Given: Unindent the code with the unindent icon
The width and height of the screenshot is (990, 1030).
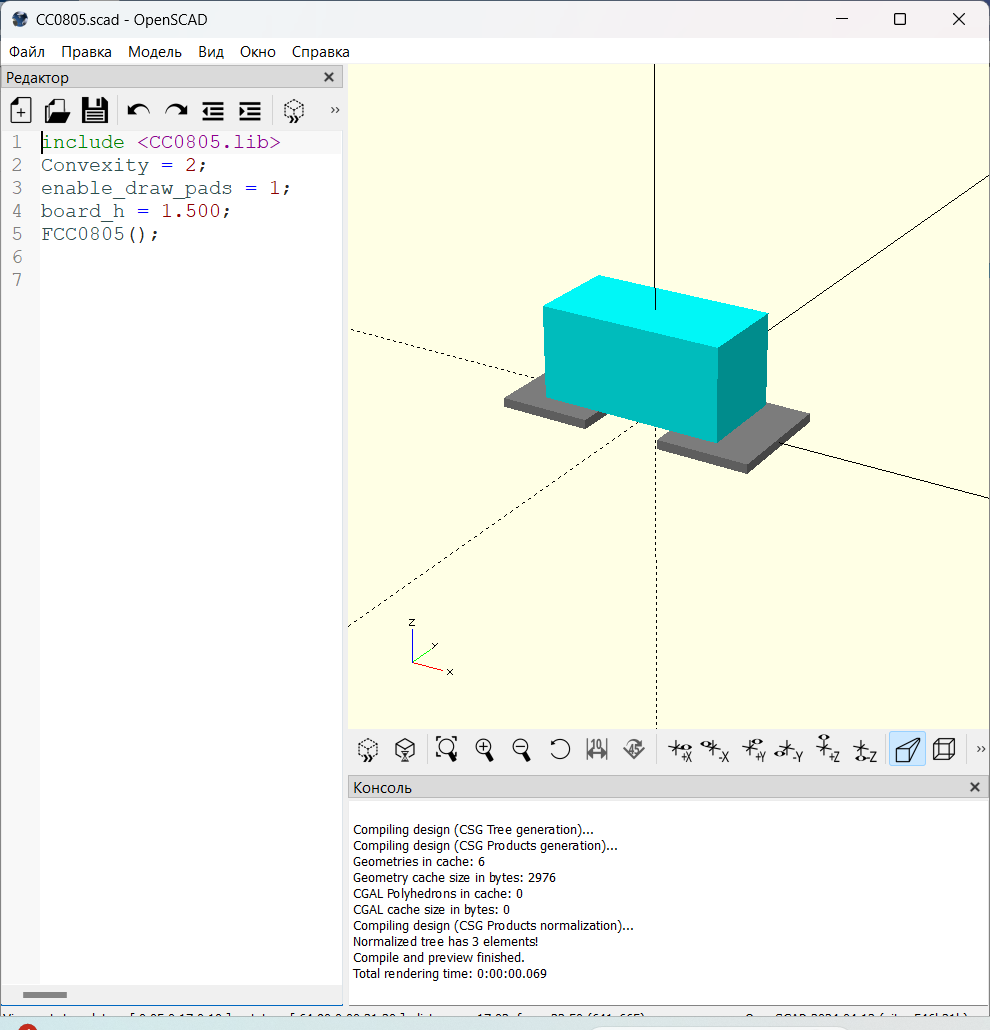Looking at the screenshot, I should (213, 110).
